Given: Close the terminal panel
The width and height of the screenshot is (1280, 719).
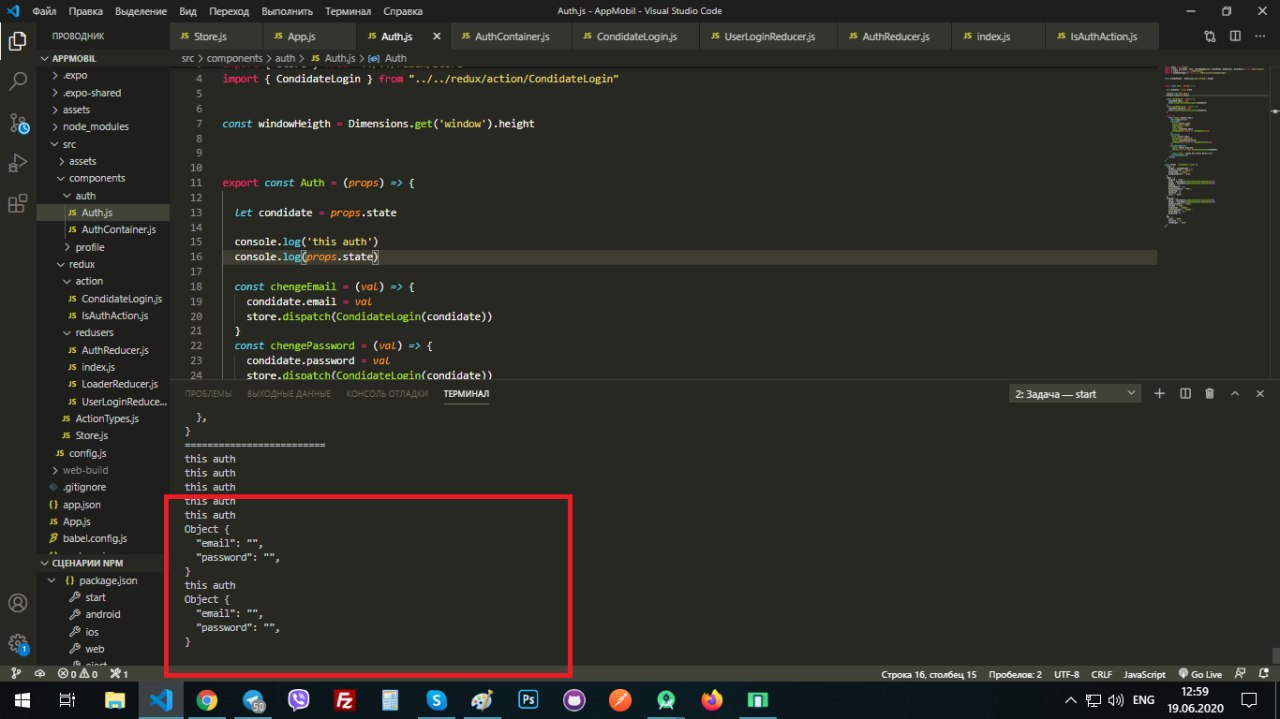Looking at the screenshot, I should (x=1260, y=394).
